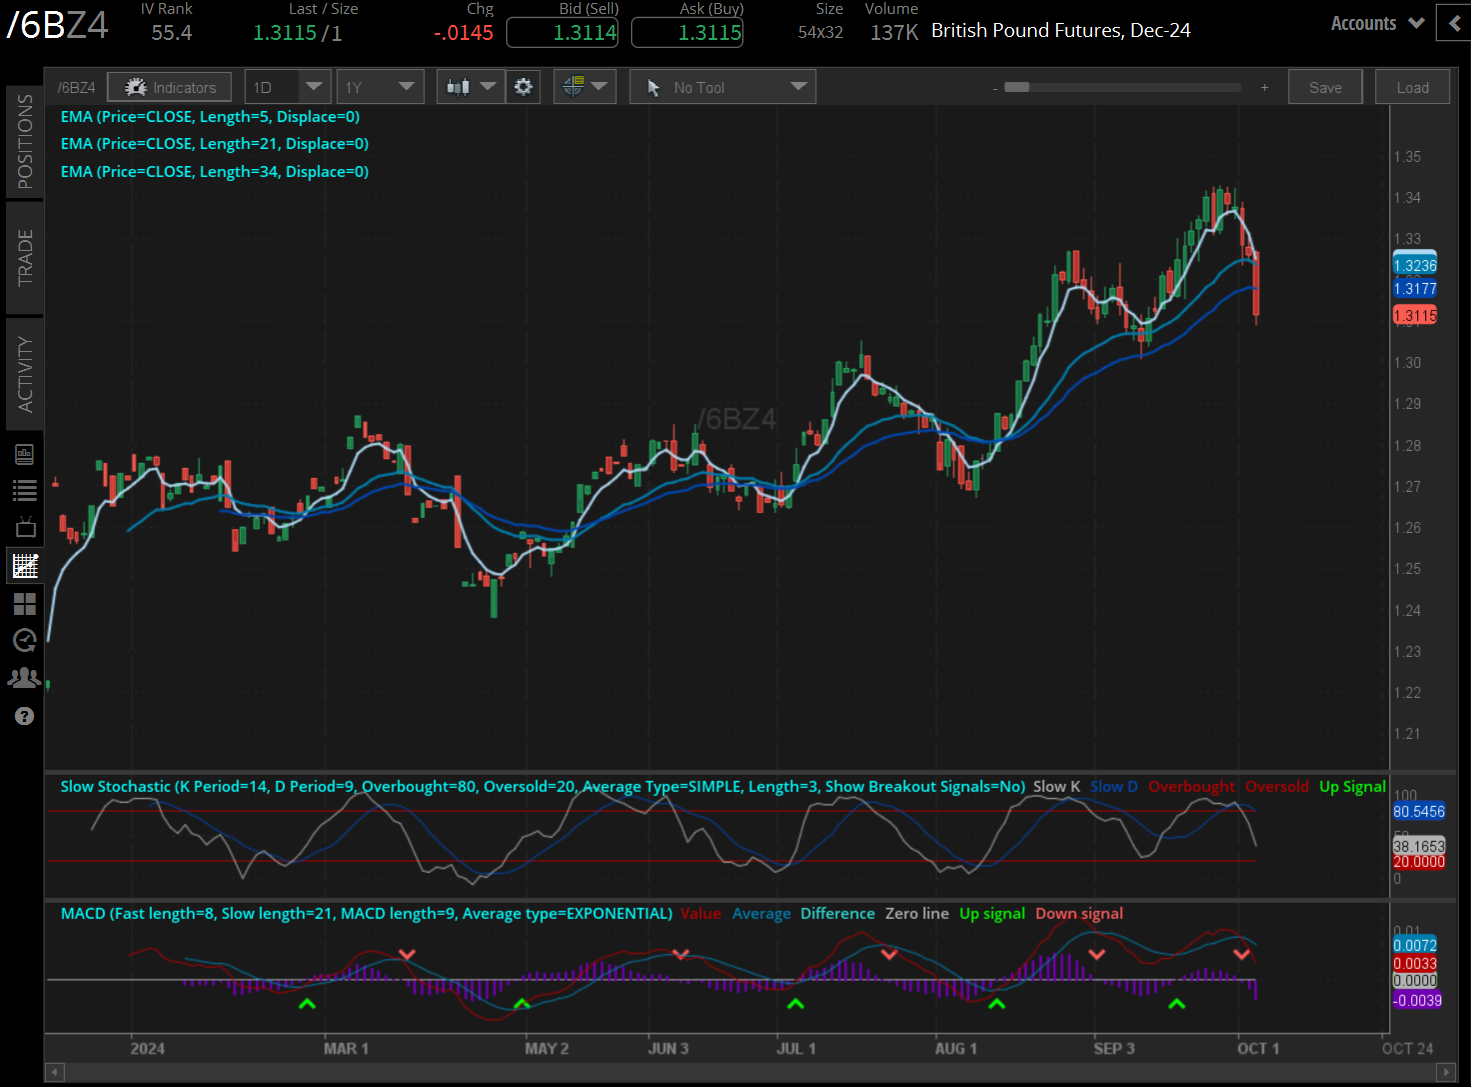The image size is (1471, 1087).
Task: Open the help question mark icon
Action: (x=25, y=716)
